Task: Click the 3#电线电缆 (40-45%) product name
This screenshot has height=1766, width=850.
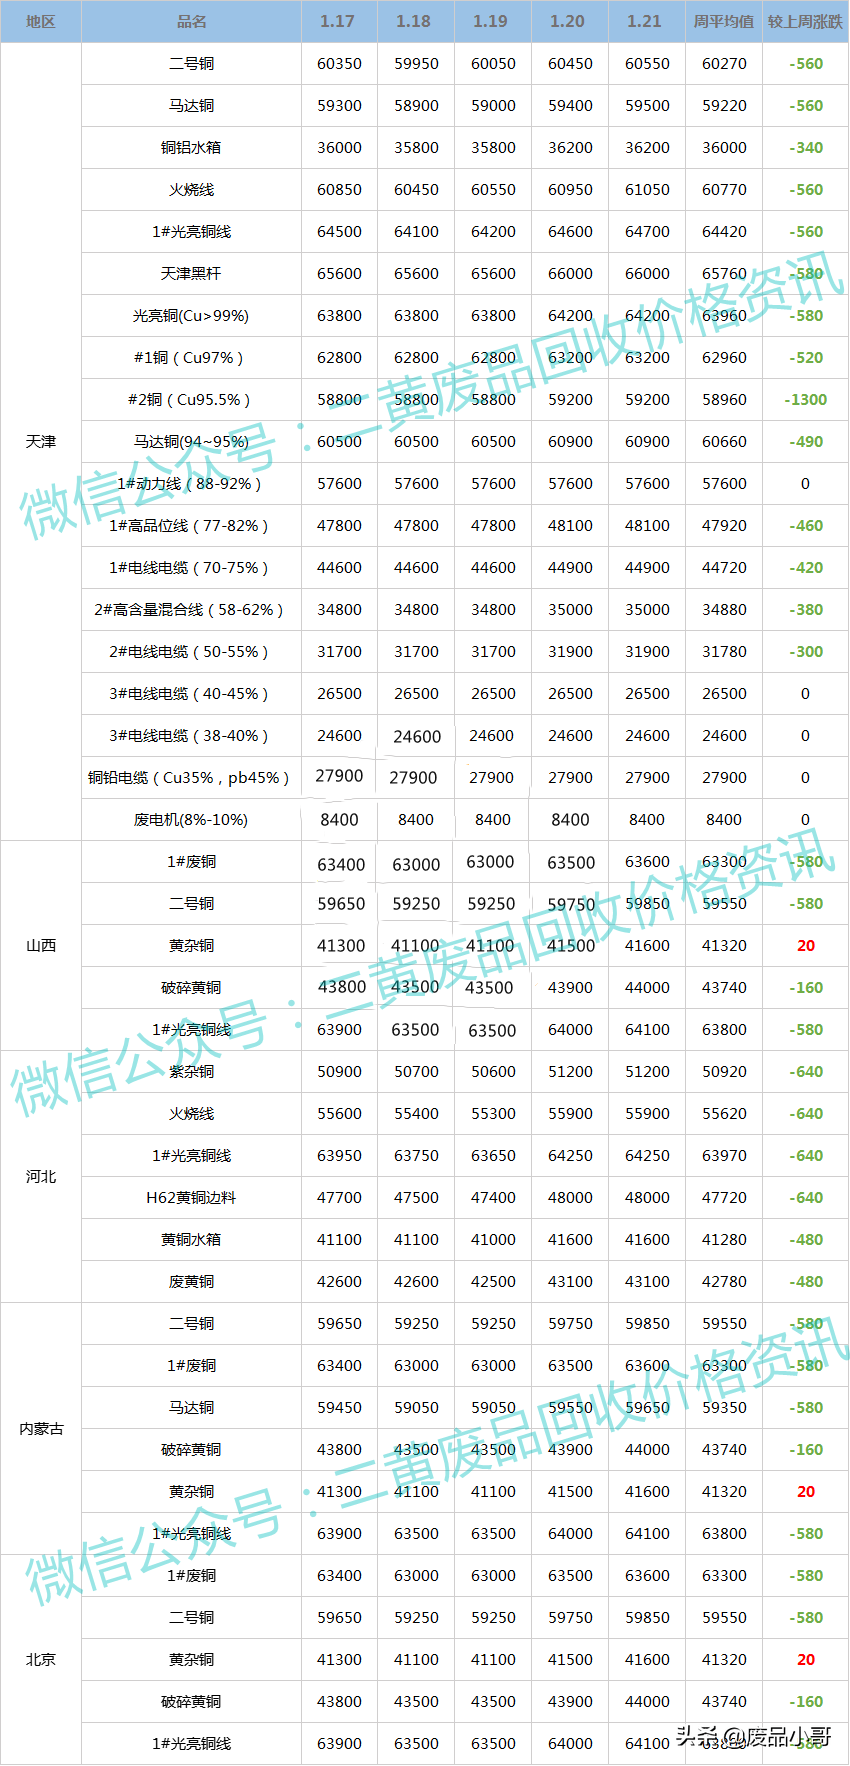Action: click(x=191, y=693)
